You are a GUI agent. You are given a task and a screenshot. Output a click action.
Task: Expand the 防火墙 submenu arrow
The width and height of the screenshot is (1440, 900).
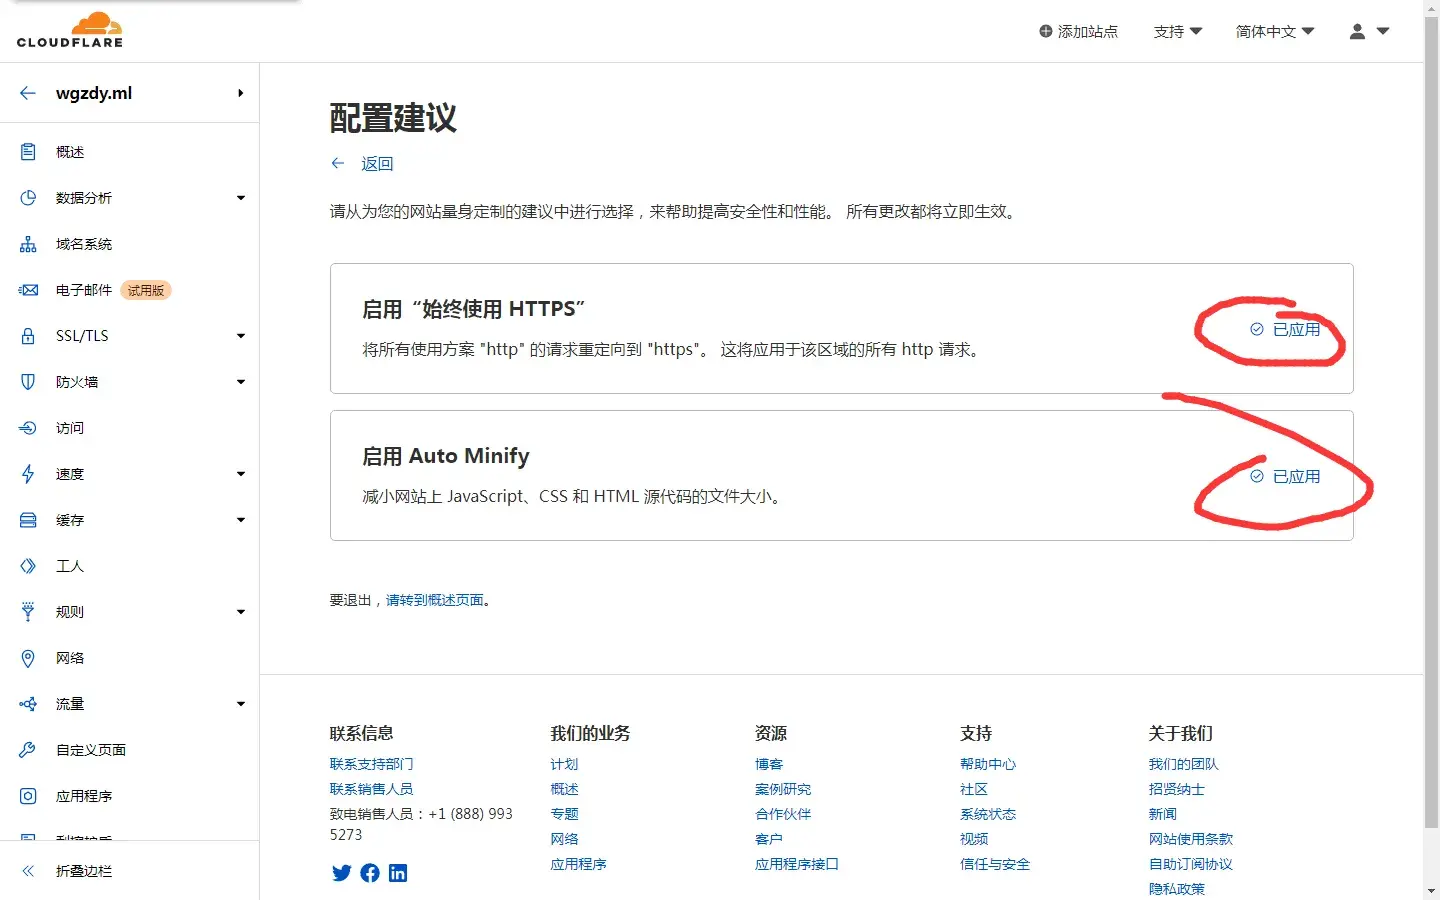[241, 382]
